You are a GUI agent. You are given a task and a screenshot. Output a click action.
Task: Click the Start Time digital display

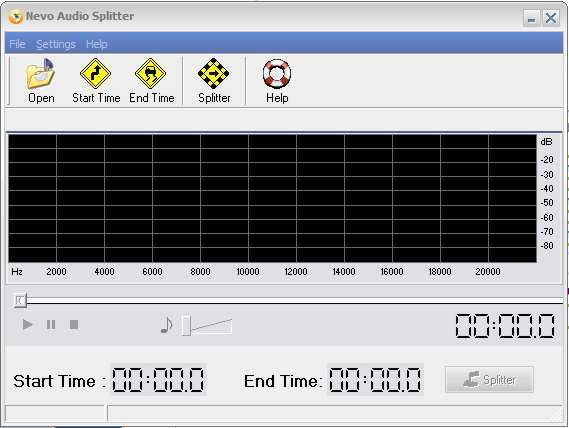coord(158,380)
